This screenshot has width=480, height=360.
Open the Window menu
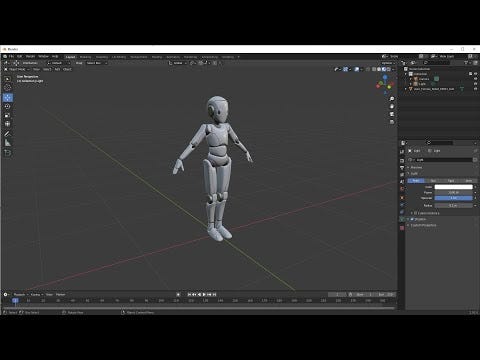43,57
